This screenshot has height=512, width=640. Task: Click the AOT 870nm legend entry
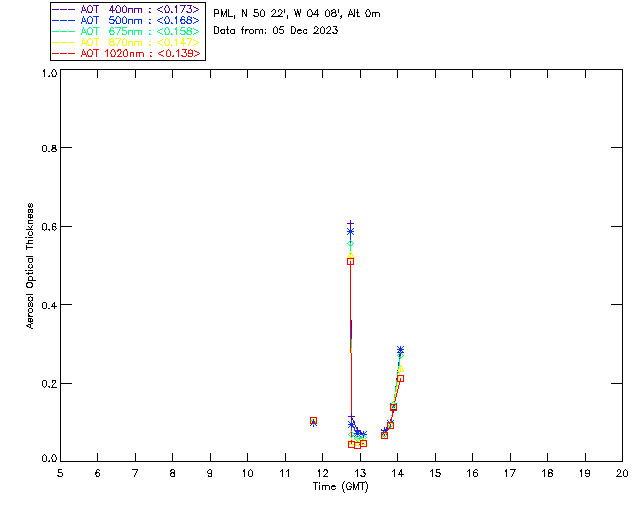126,42
